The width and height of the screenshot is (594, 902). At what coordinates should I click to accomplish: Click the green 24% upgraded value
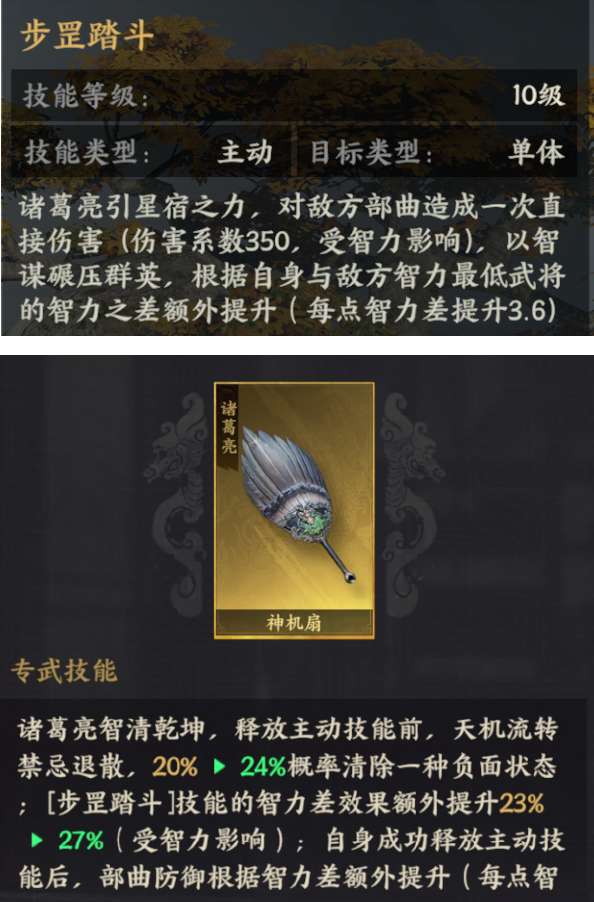(263, 766)
